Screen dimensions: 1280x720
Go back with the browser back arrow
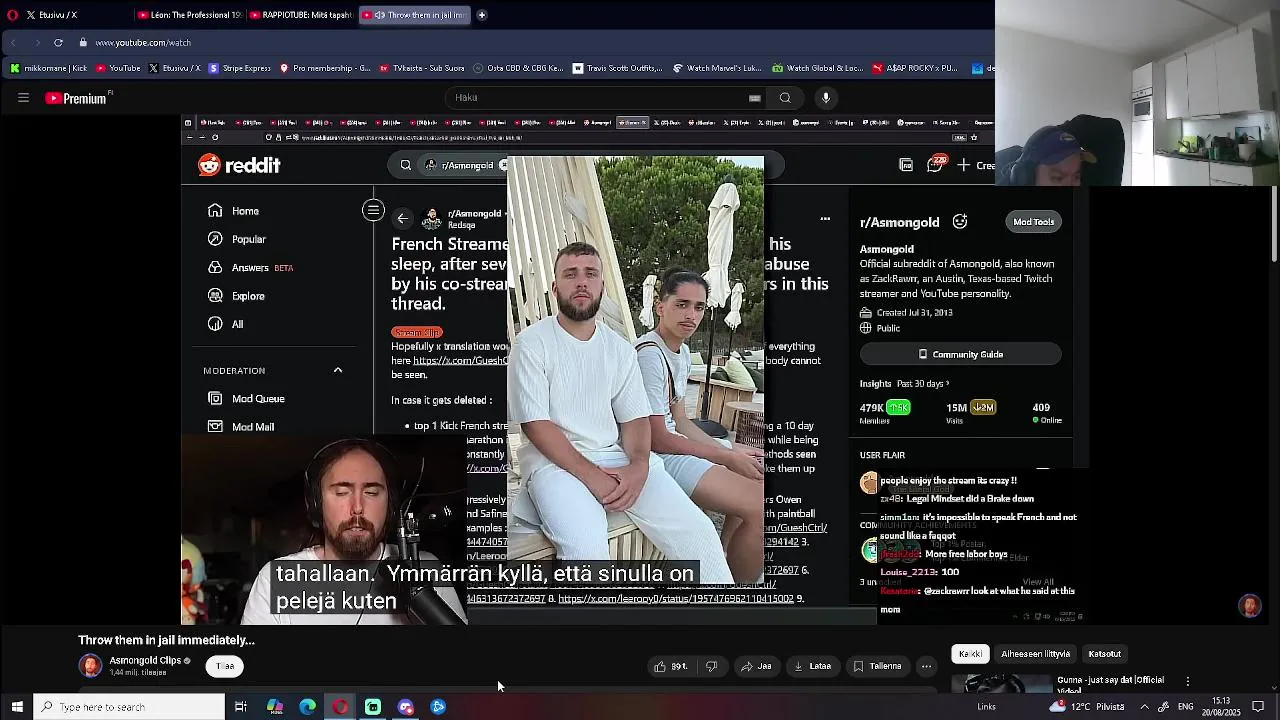point(13,43)
